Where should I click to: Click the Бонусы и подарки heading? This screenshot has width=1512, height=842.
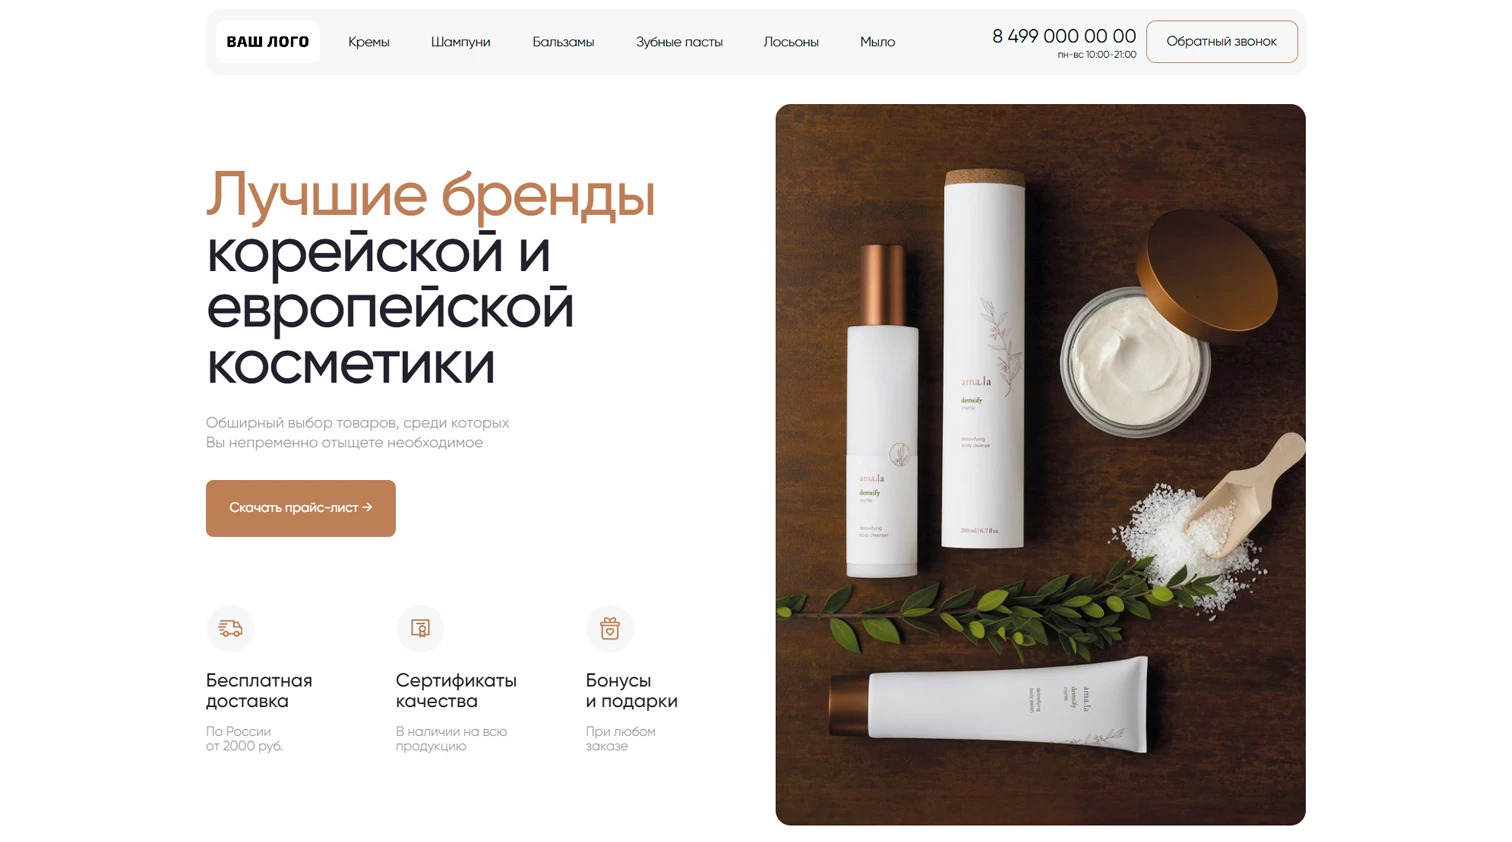click(x=632, y=691)
